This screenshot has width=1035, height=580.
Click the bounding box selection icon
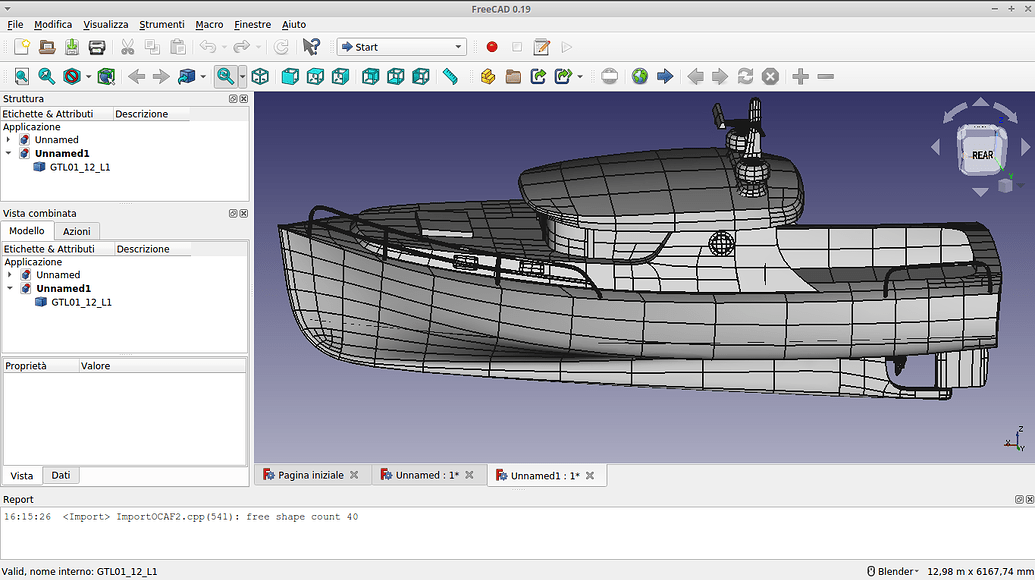pos(106,77)
